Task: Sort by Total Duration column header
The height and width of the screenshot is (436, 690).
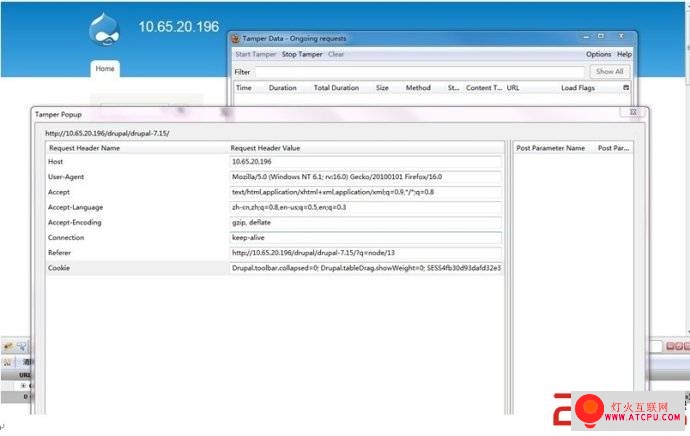Action: [x=336, y=88]
